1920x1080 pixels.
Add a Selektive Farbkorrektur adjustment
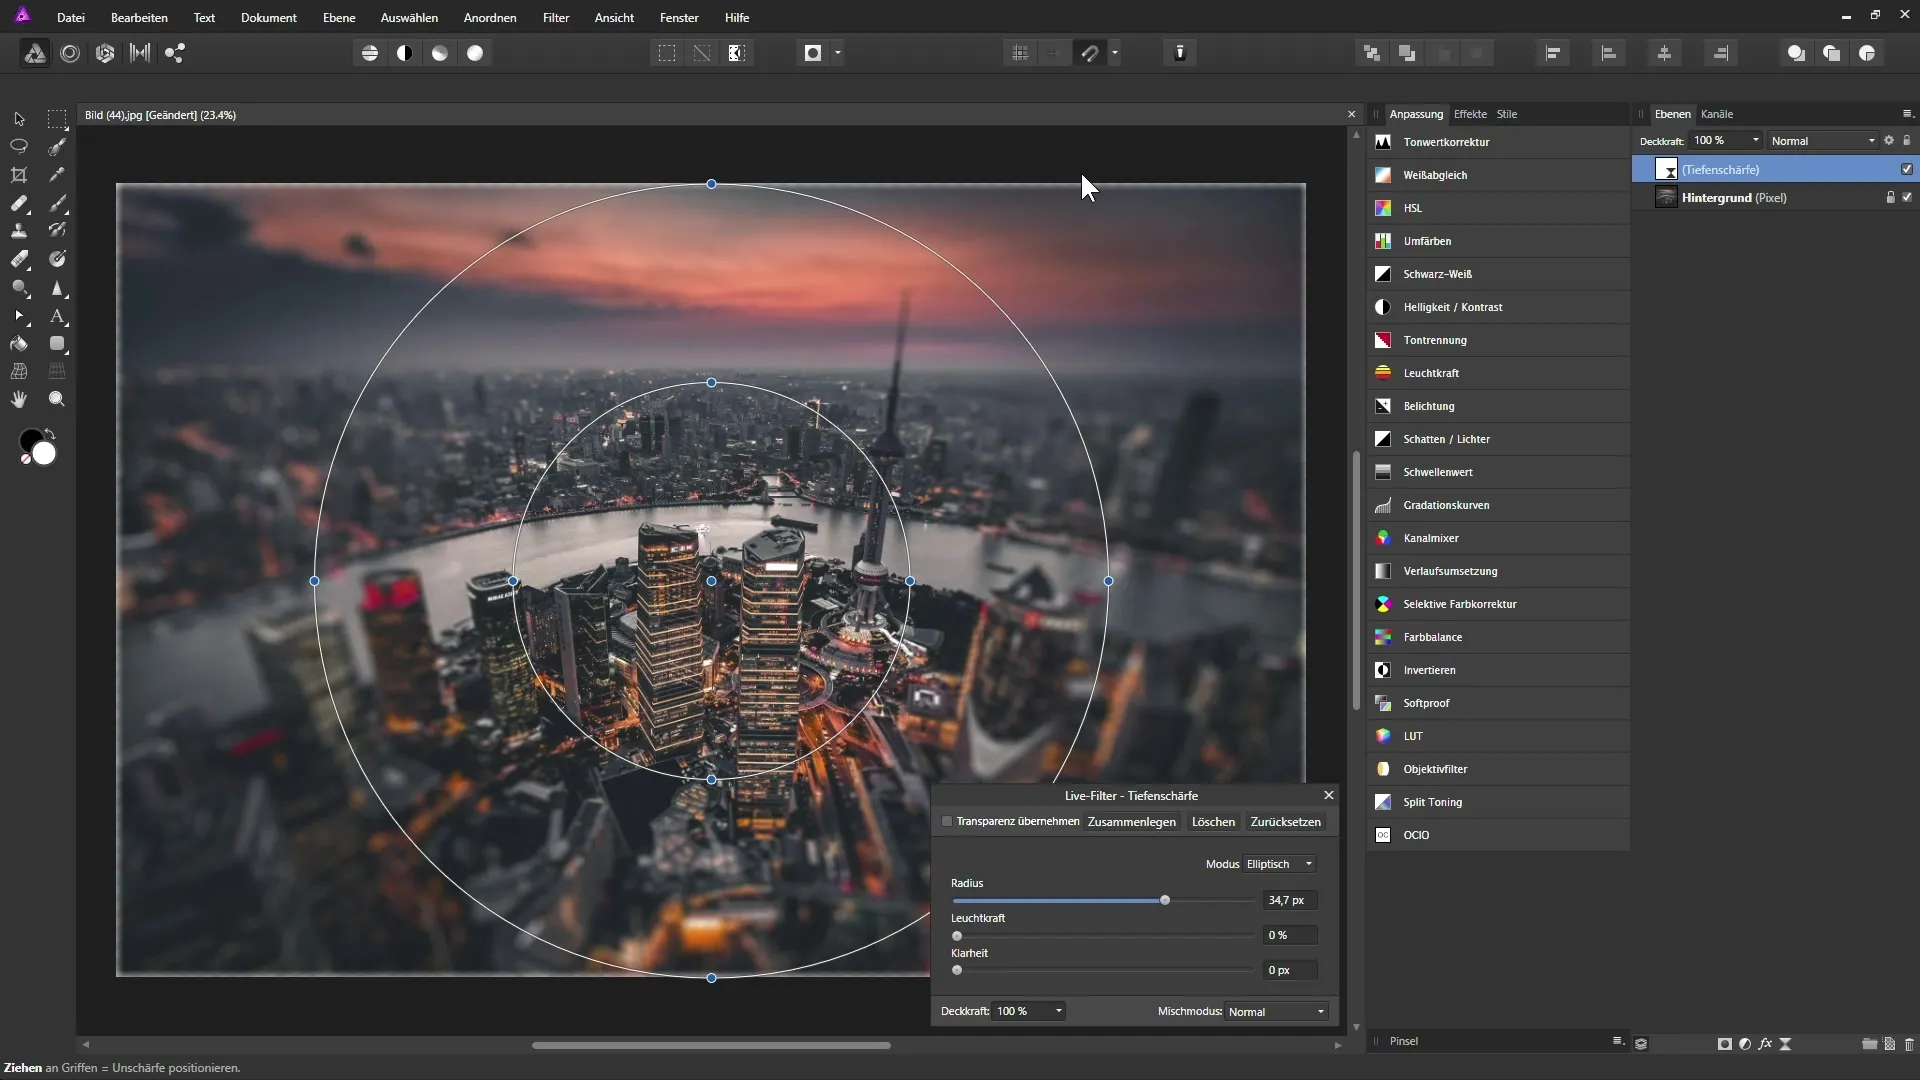1498,604
